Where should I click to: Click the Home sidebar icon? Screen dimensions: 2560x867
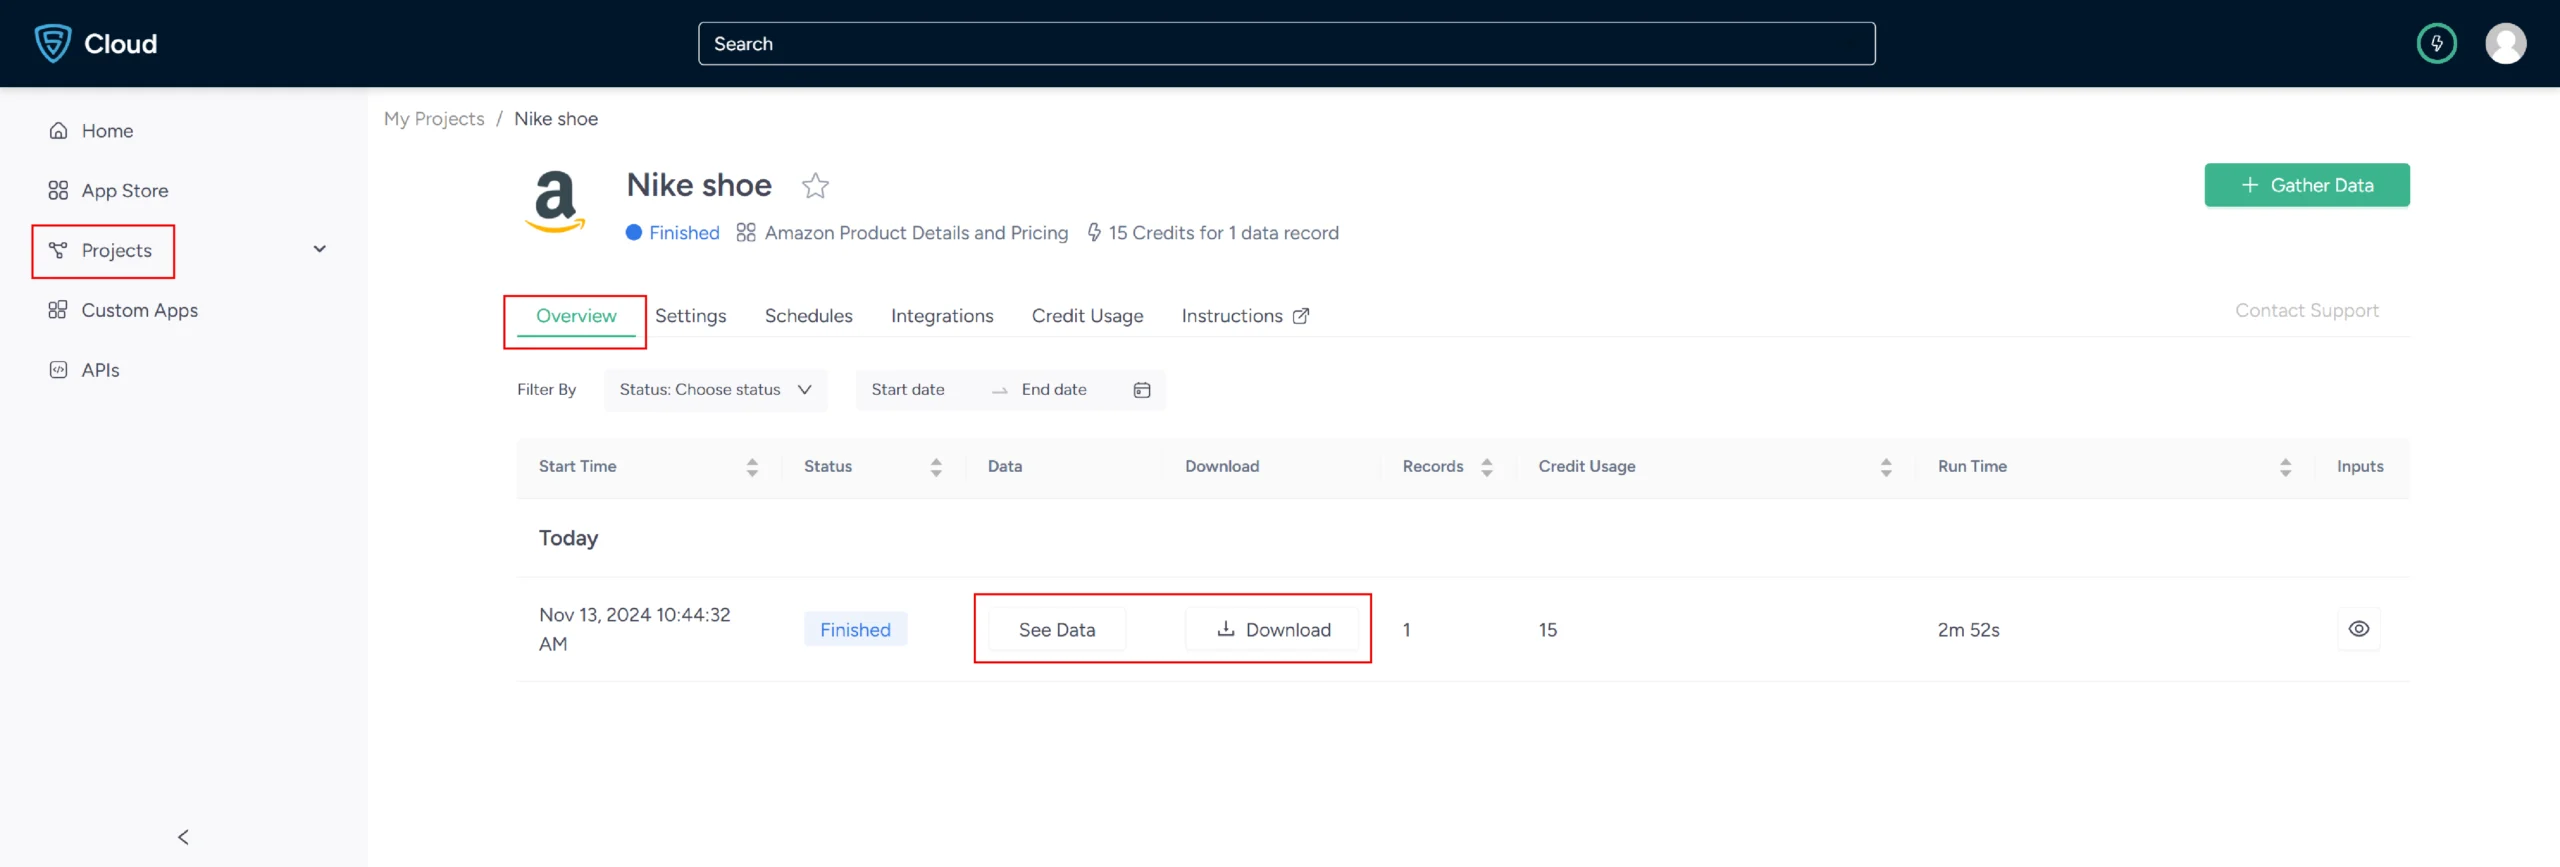tap(58, 131)
